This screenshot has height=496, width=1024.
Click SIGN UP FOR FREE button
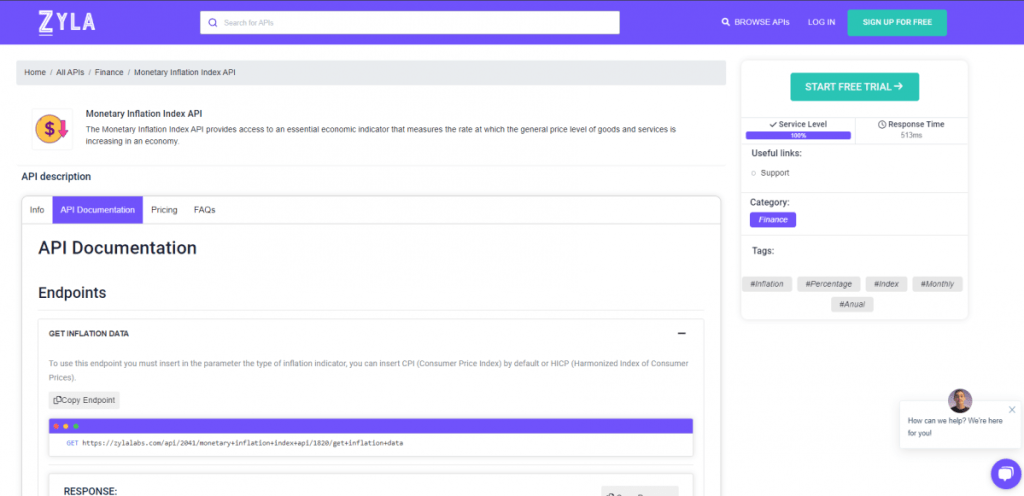point(897,22)
